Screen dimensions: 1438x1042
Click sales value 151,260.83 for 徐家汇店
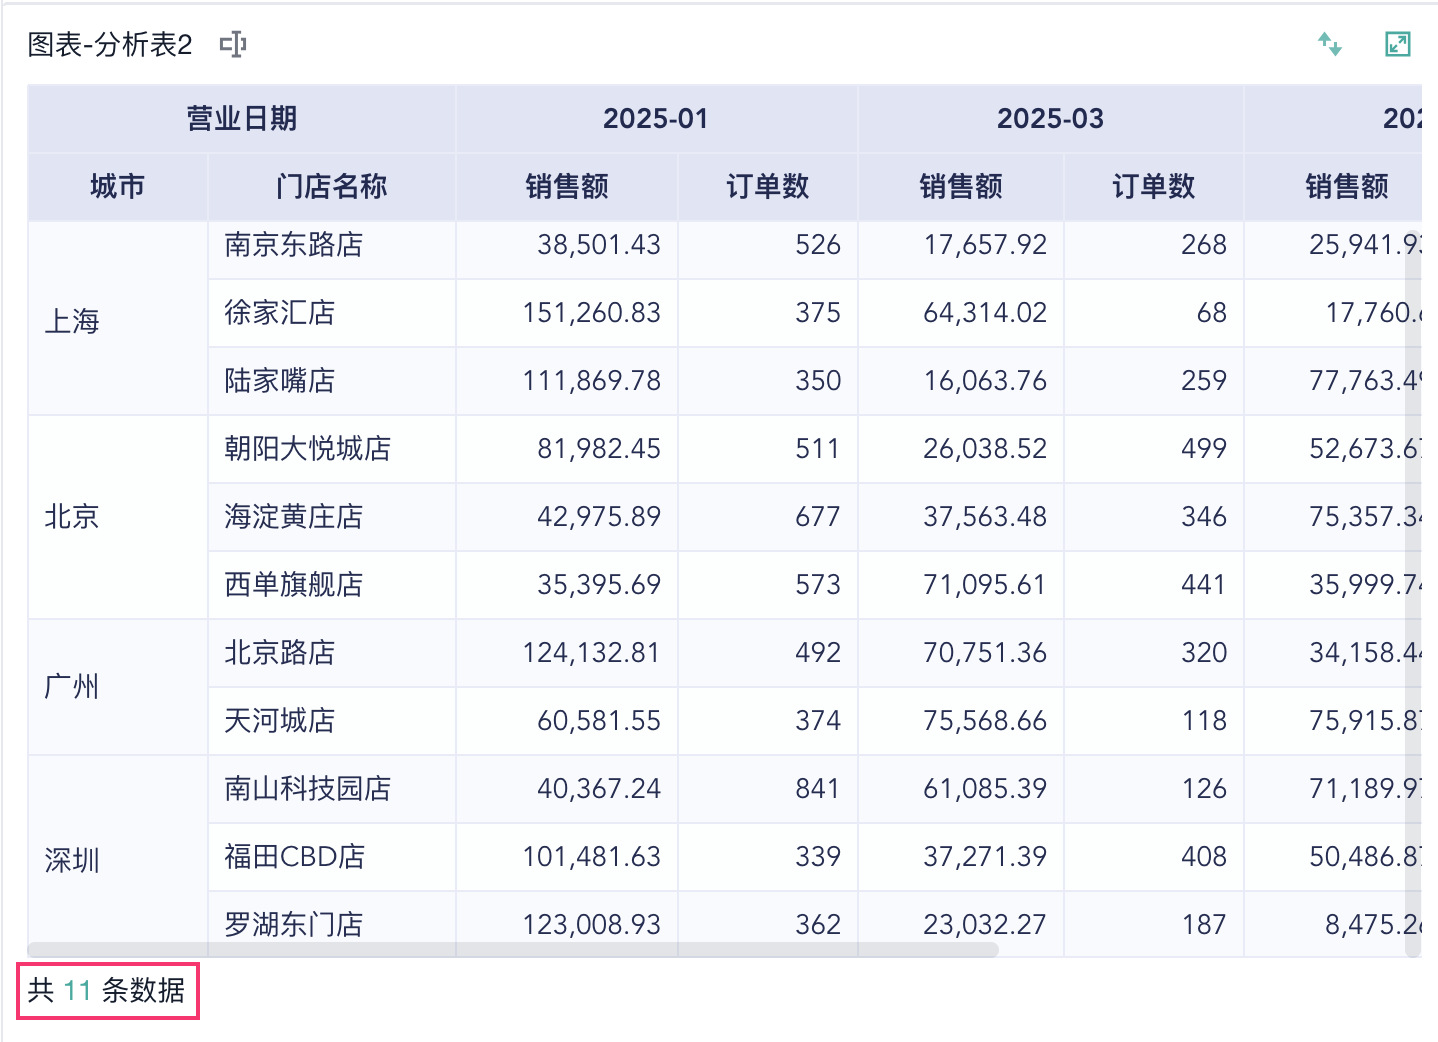point(591,313)
